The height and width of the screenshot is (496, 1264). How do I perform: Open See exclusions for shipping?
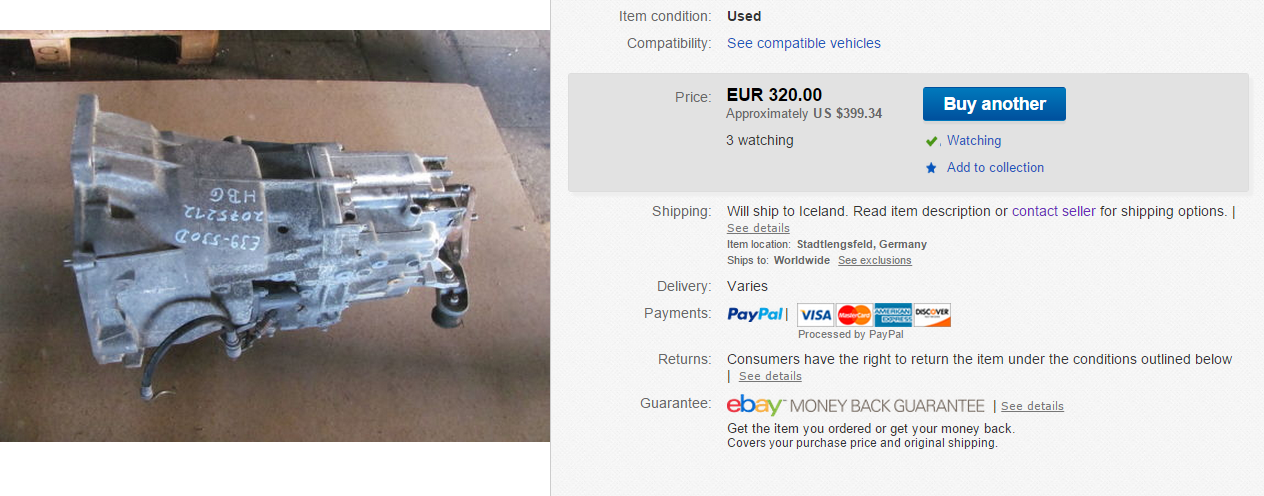point(875,260)
